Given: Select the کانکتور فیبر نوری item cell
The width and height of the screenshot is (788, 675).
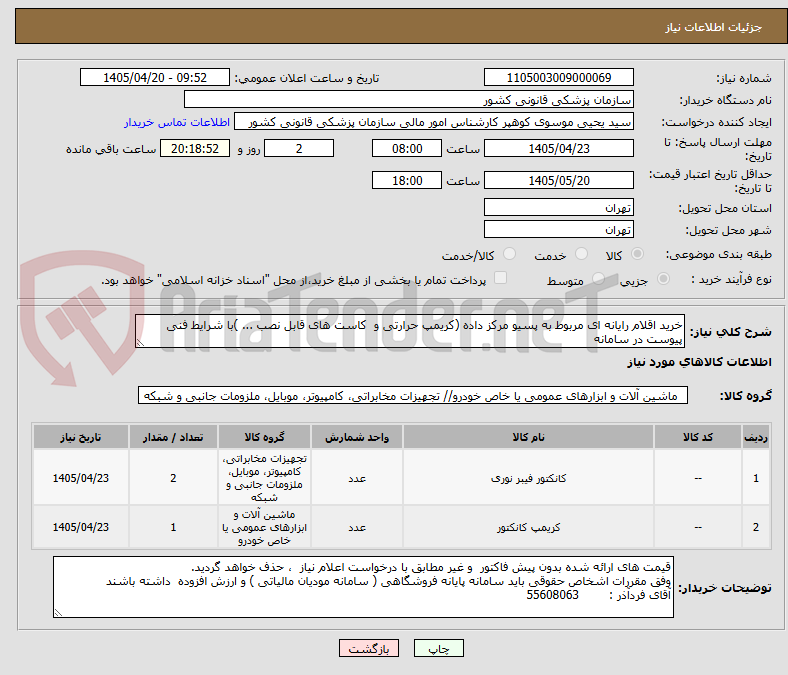Looking at the screenshot, I should (528, 478).
